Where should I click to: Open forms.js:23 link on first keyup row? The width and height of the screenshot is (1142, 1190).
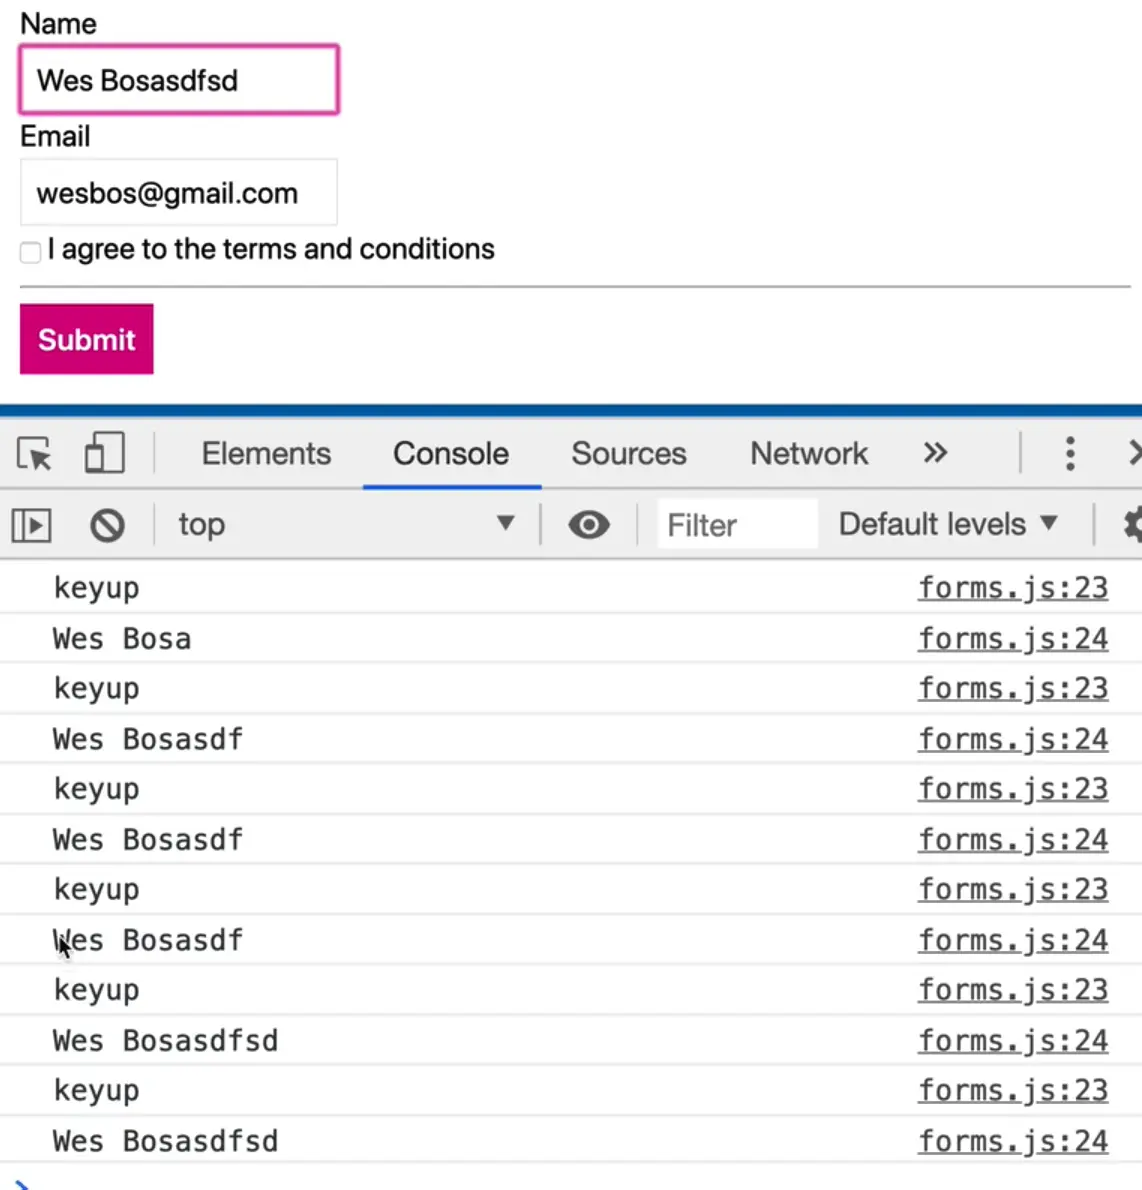click(1013, 588)
